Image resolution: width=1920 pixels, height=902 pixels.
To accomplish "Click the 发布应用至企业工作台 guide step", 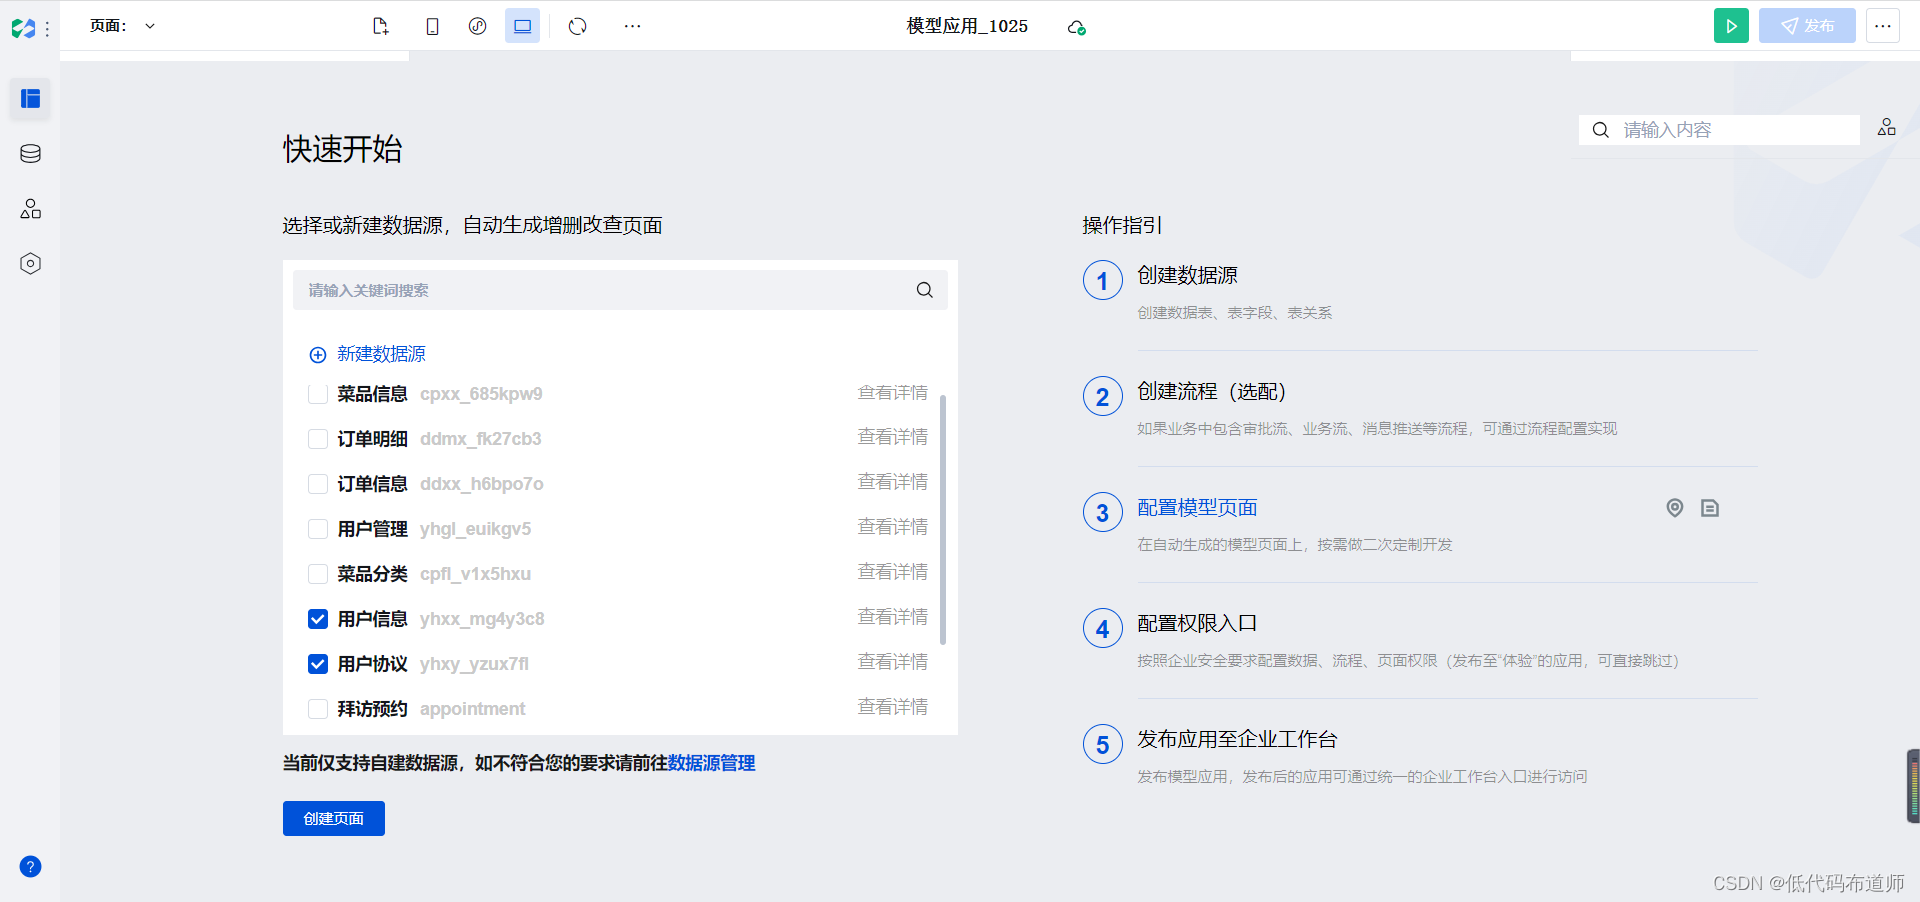I will tap(1237, 739).
